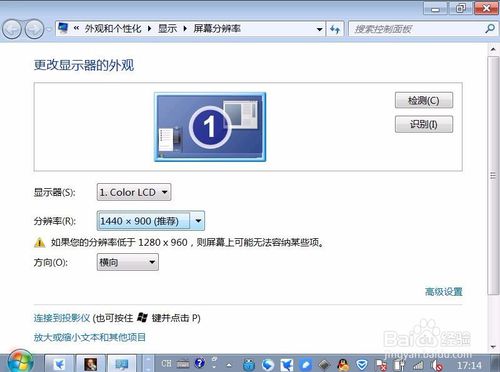Click the muted volume speaker tray icon
500x372 pixels.
click(x=437, y=365)
